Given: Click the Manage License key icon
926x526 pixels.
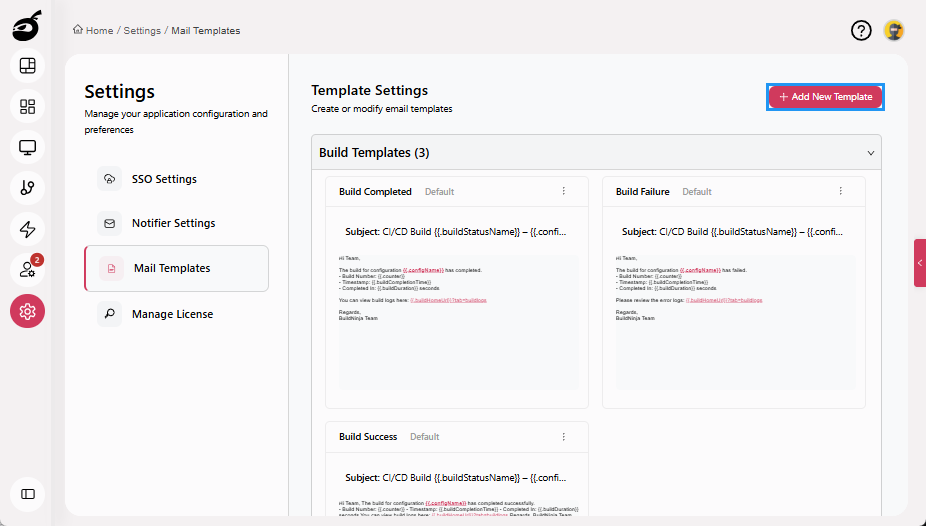Looking at the screenshot, I should (x=109, y=314).
